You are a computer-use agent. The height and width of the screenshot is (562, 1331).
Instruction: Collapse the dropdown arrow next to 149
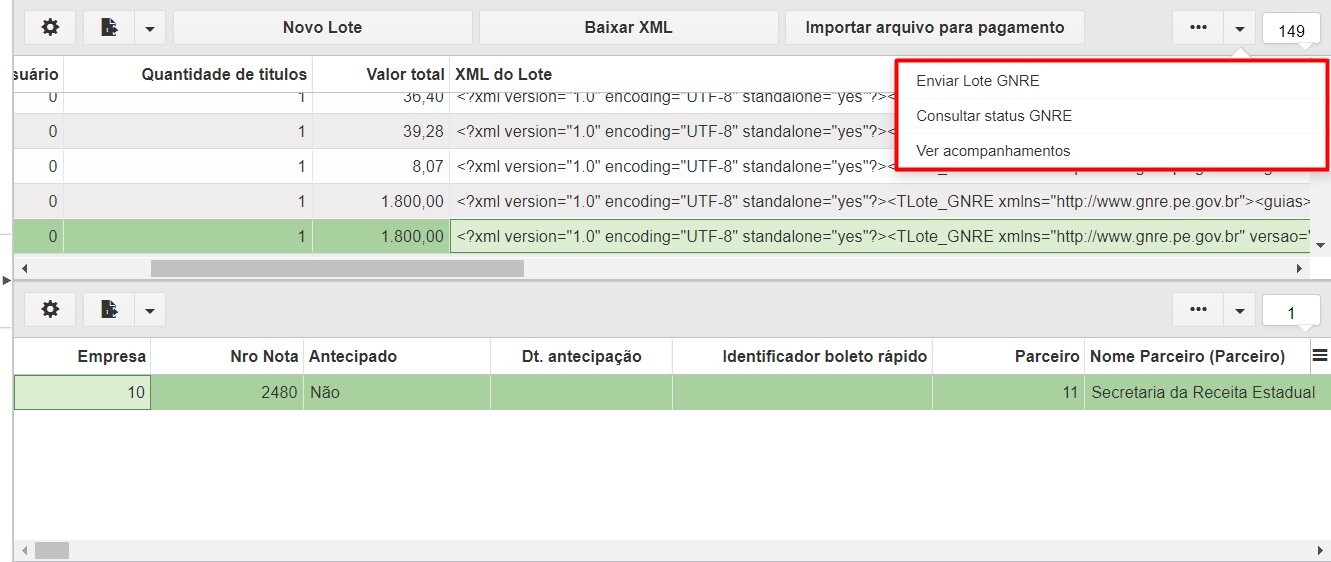coord(1239,28)
